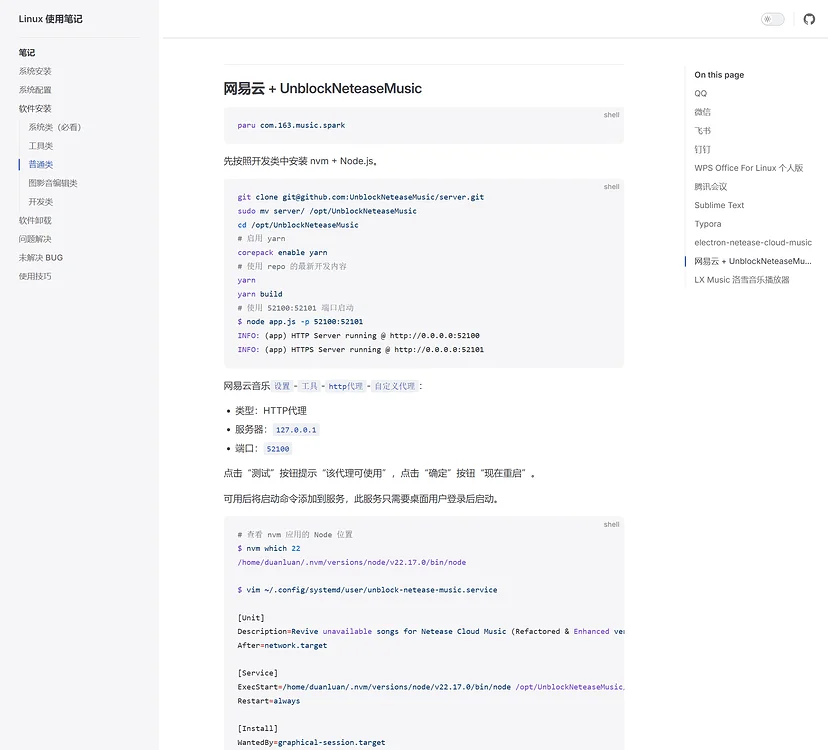Click the node app.js -p 52100:52101 line
Image resolution: width=828 pixels, height=750 pixels.
click(x=300, y=322)
